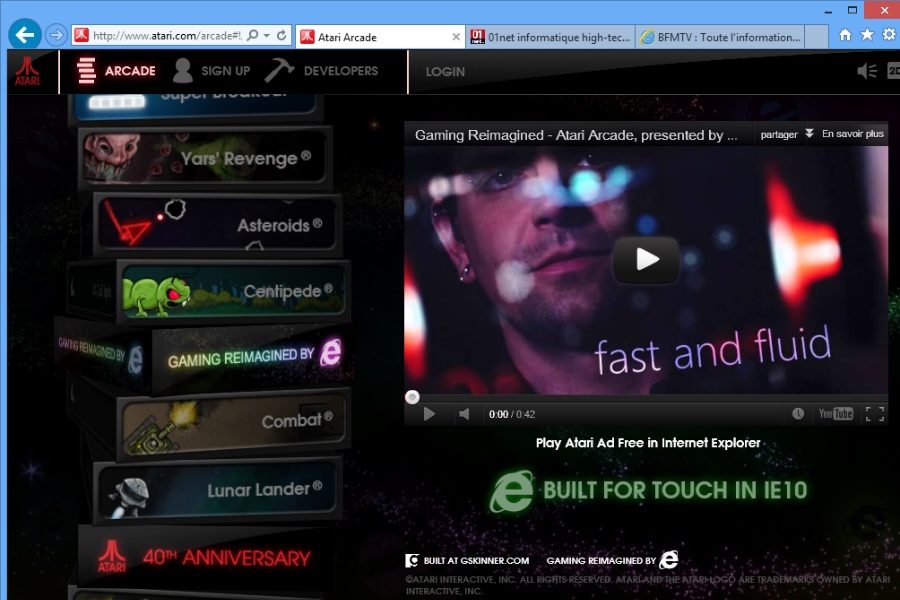Select the Lunar Lander game tile

[x=217, y=490]
